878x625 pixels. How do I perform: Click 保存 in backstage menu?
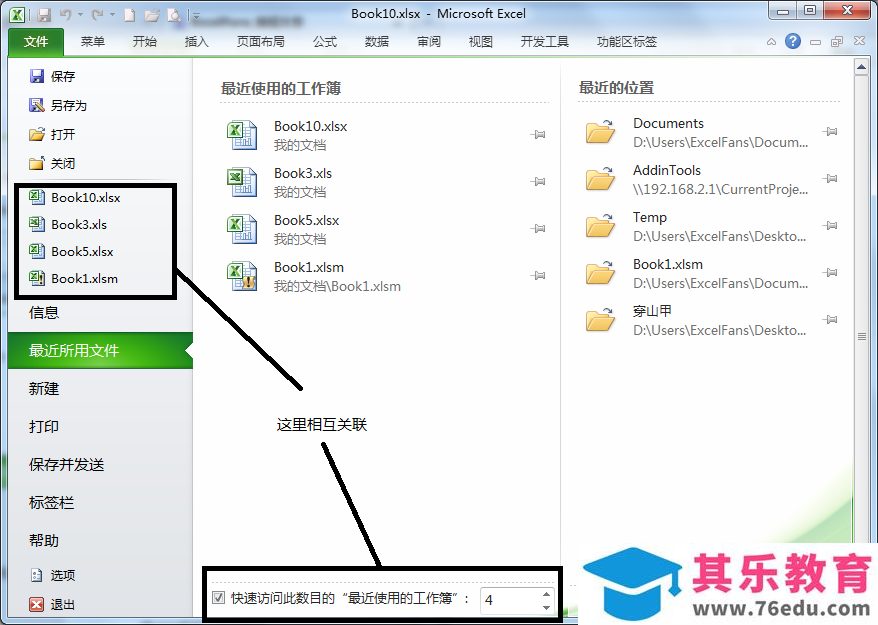click(x=52, y=76)
